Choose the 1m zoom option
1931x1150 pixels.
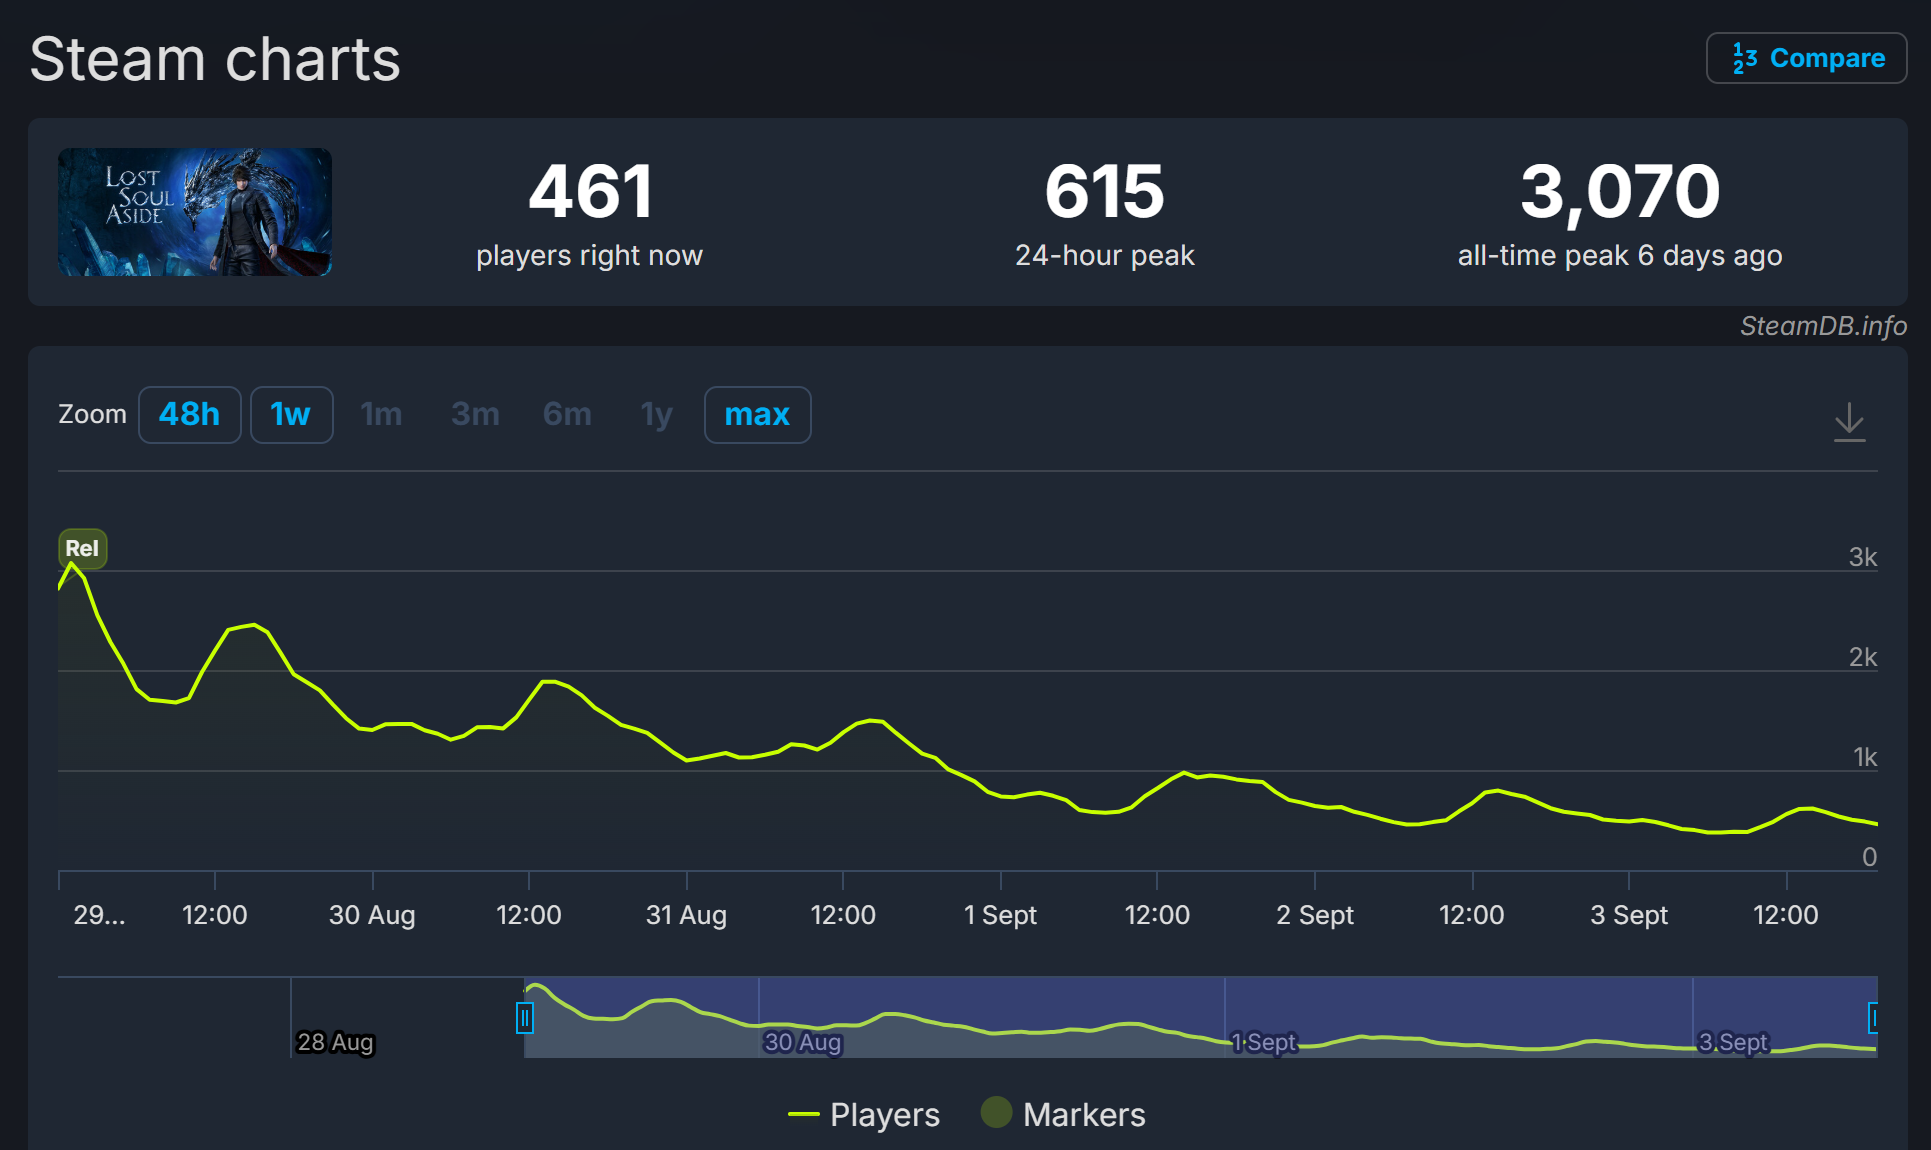click(x=381, y=414)
